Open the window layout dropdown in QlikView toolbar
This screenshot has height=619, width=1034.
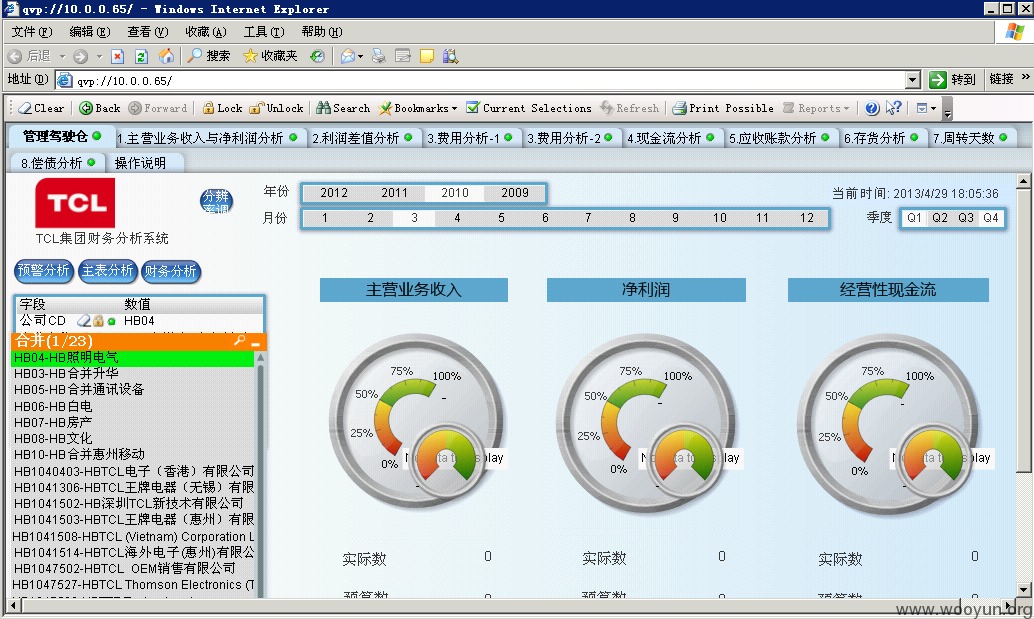[x=926, y=108]
